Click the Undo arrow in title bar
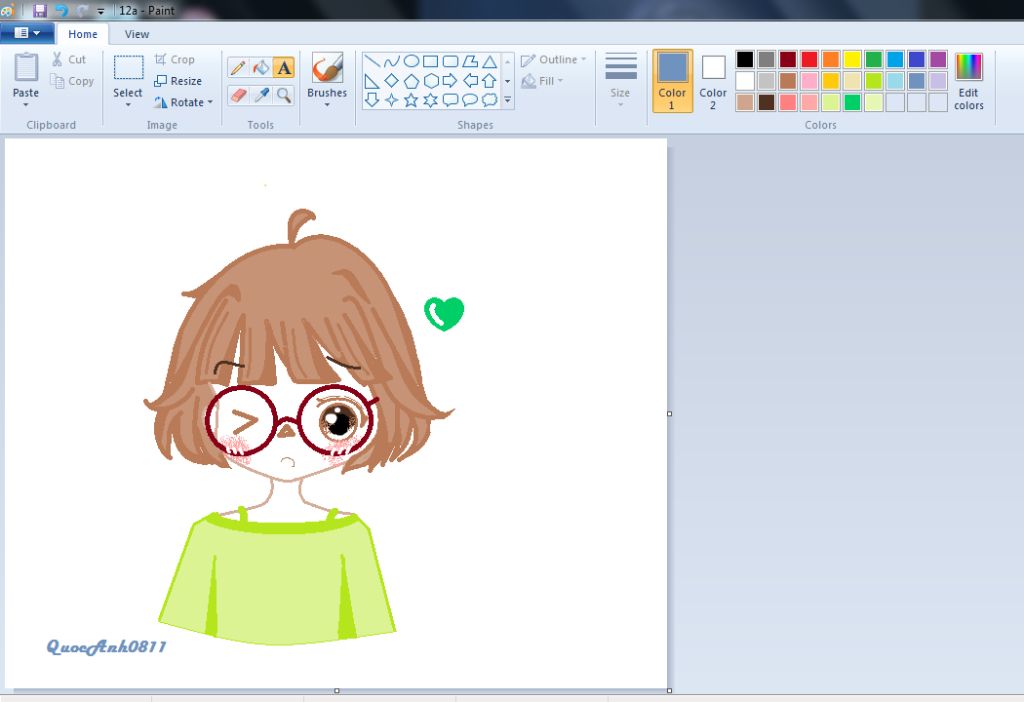1024x702 pixels. point(61,10)
